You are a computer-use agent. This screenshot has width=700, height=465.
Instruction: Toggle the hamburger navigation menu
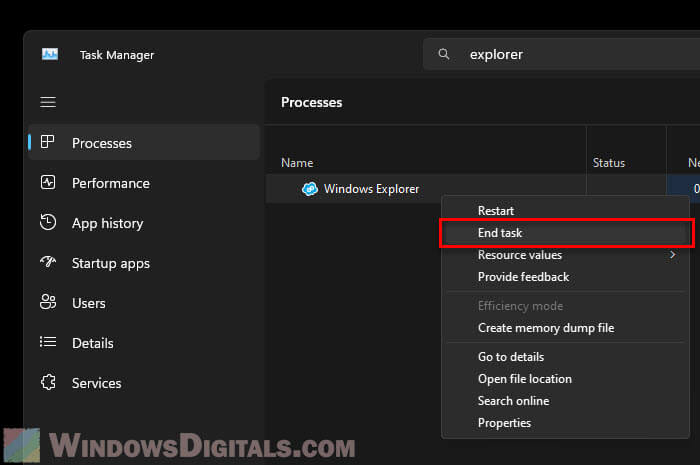point(48,102)
